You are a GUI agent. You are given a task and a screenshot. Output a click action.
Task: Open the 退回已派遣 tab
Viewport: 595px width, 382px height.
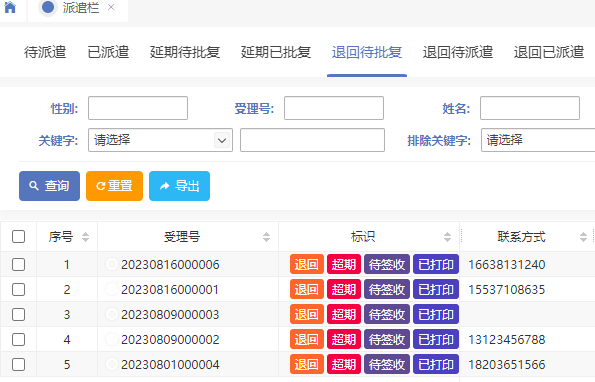click(x=549, y=52)
